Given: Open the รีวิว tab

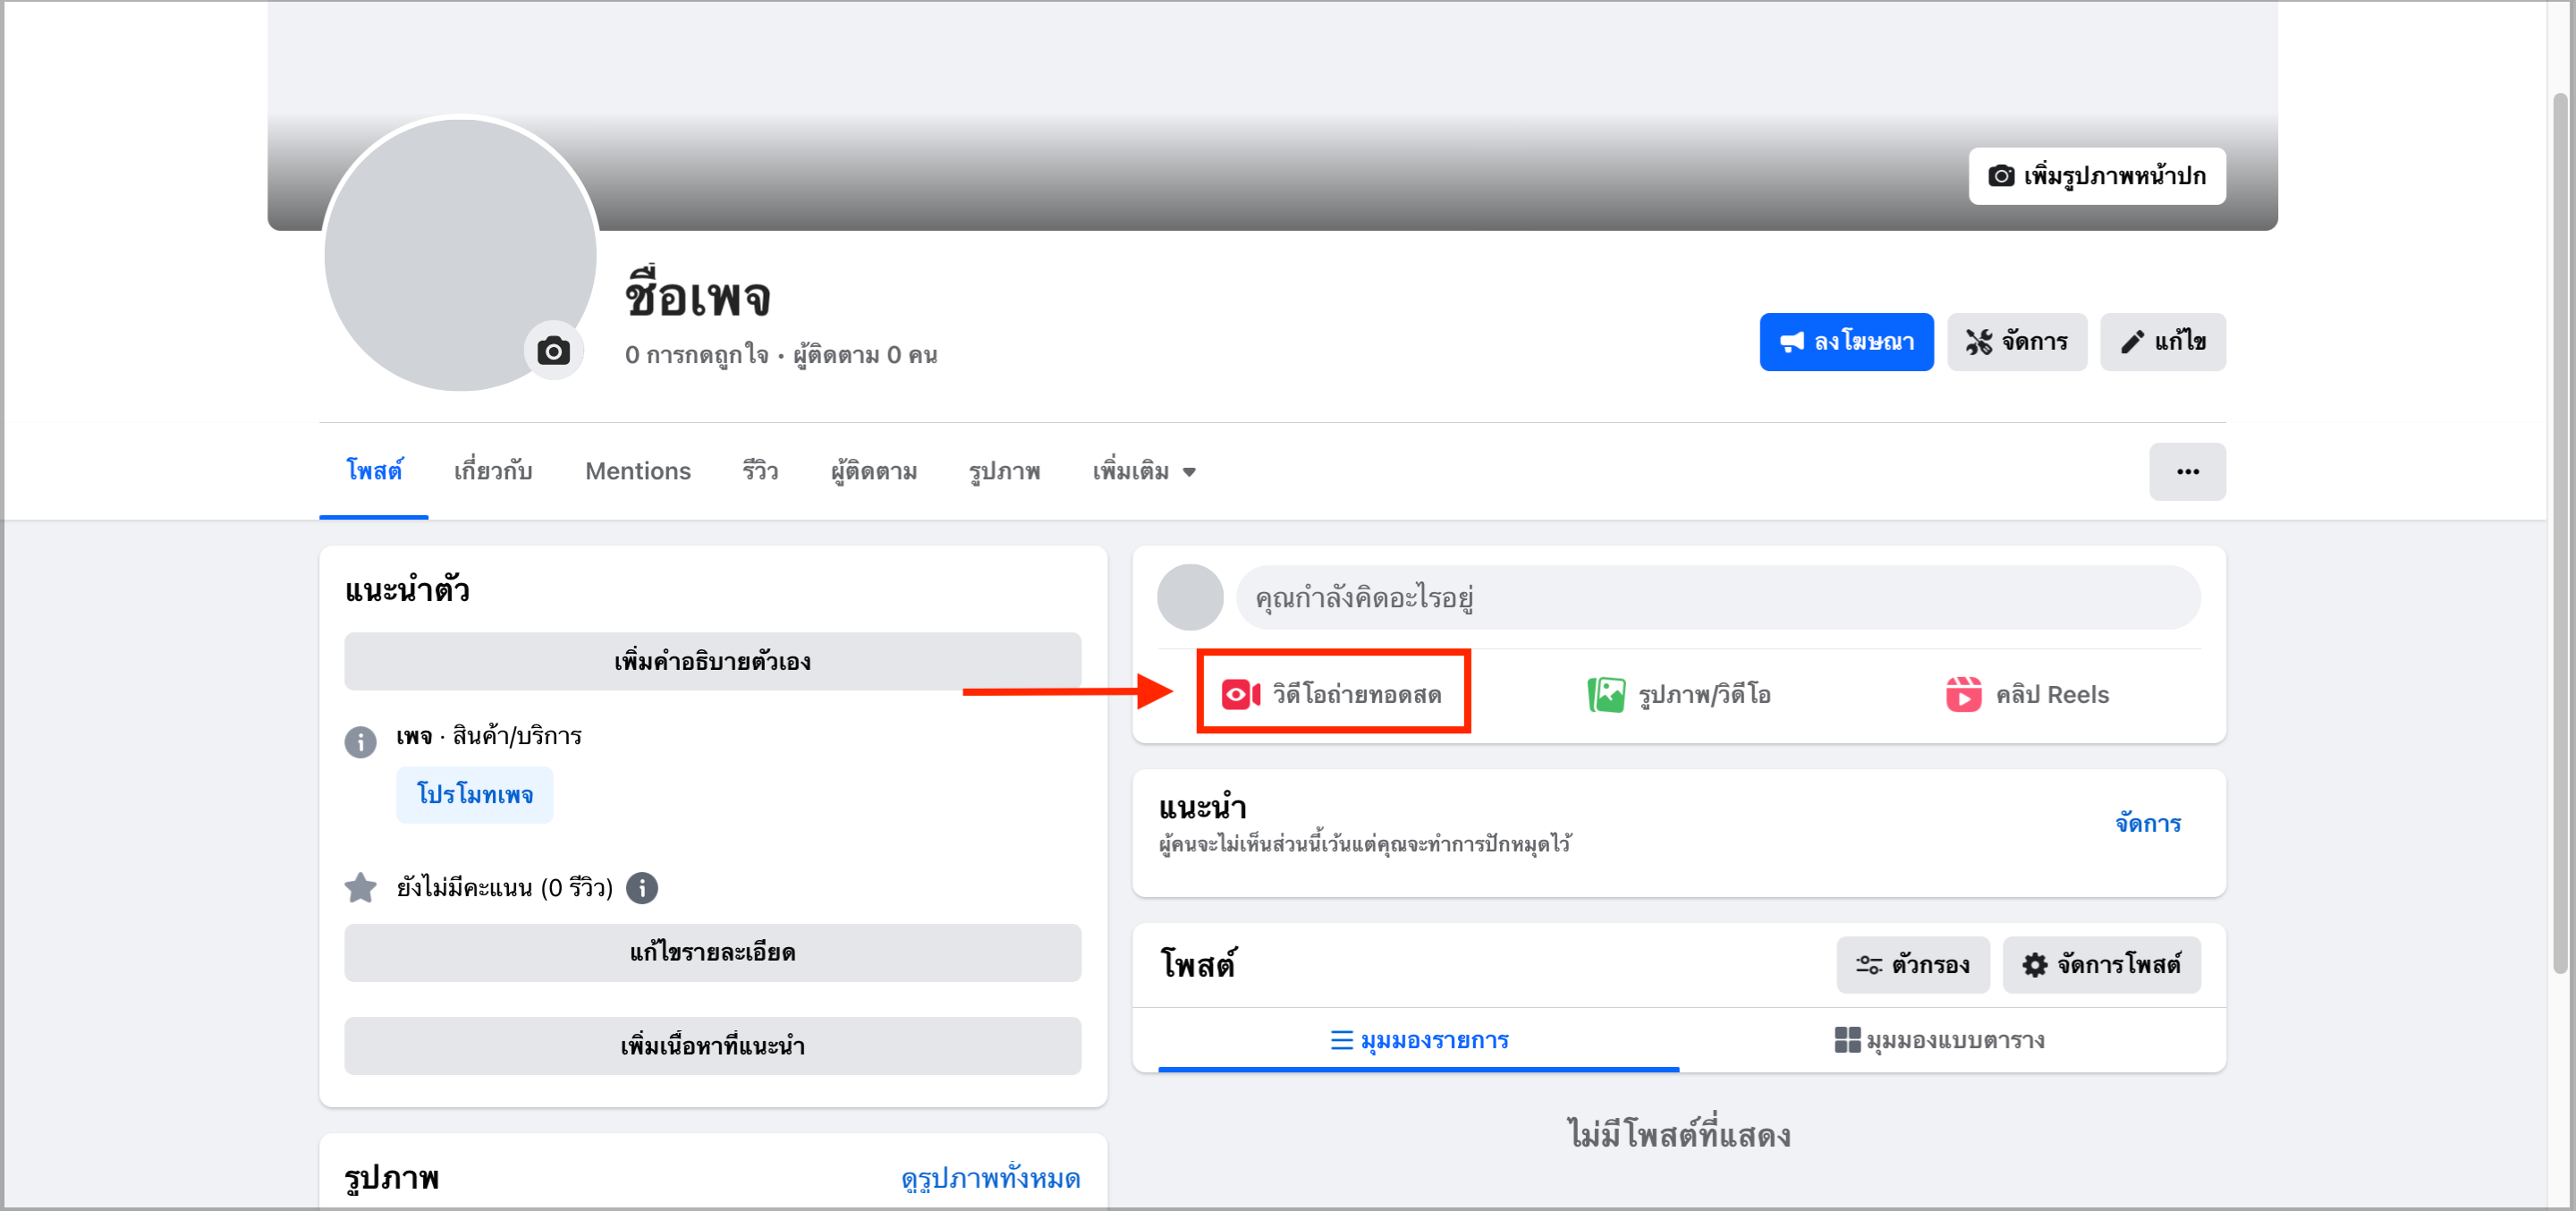Looking at the screenshot, I should click(760, 471).
